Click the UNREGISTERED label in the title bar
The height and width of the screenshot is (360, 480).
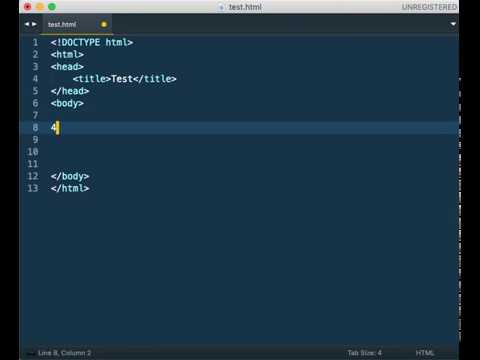(x=429, y=7)
